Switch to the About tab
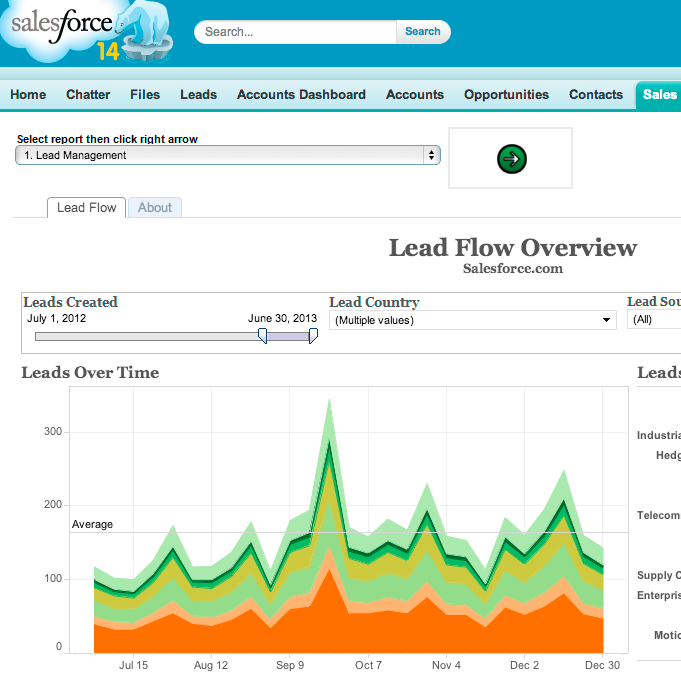This screenshot has height=681, width=681. click(155, 208)
